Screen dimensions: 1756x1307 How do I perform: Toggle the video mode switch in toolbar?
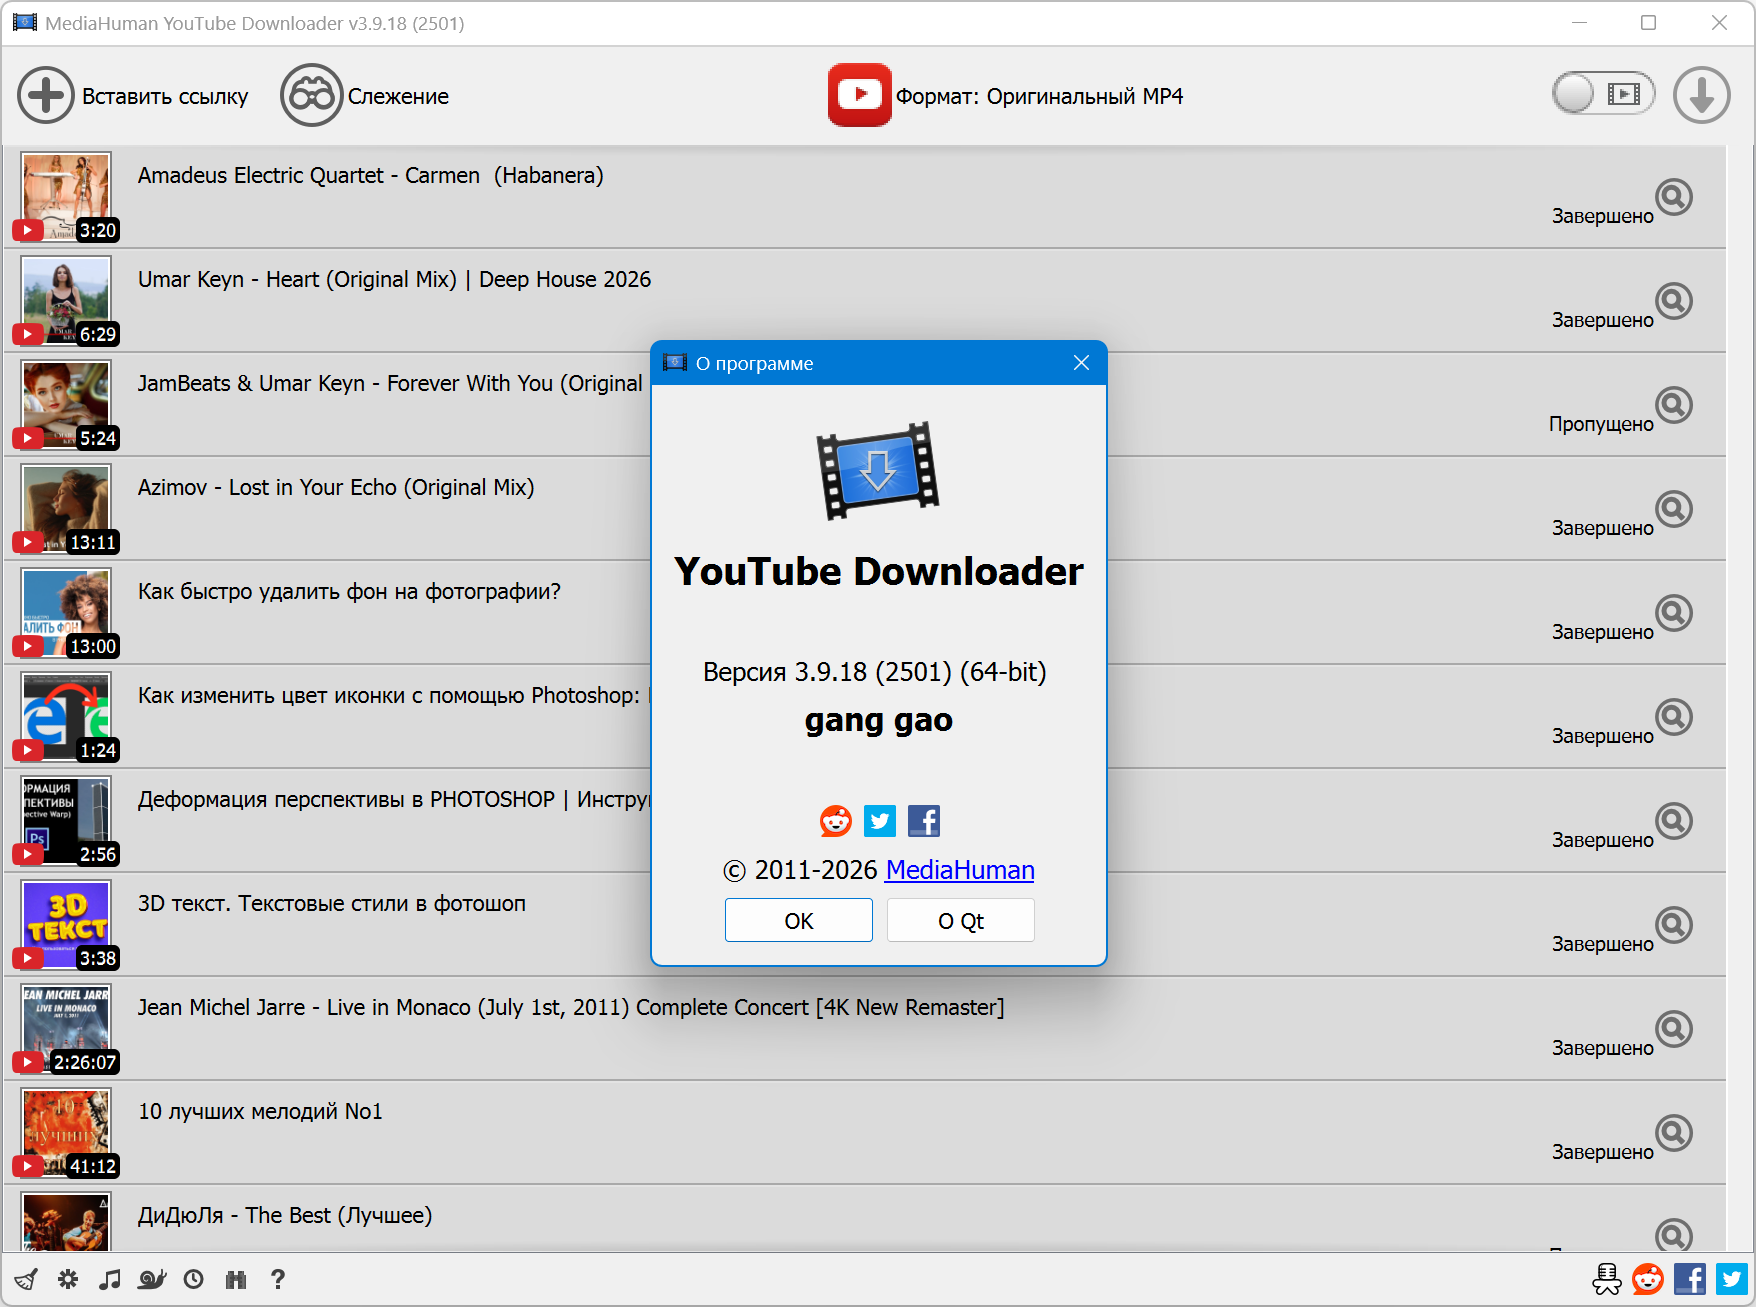point(1603,94)
